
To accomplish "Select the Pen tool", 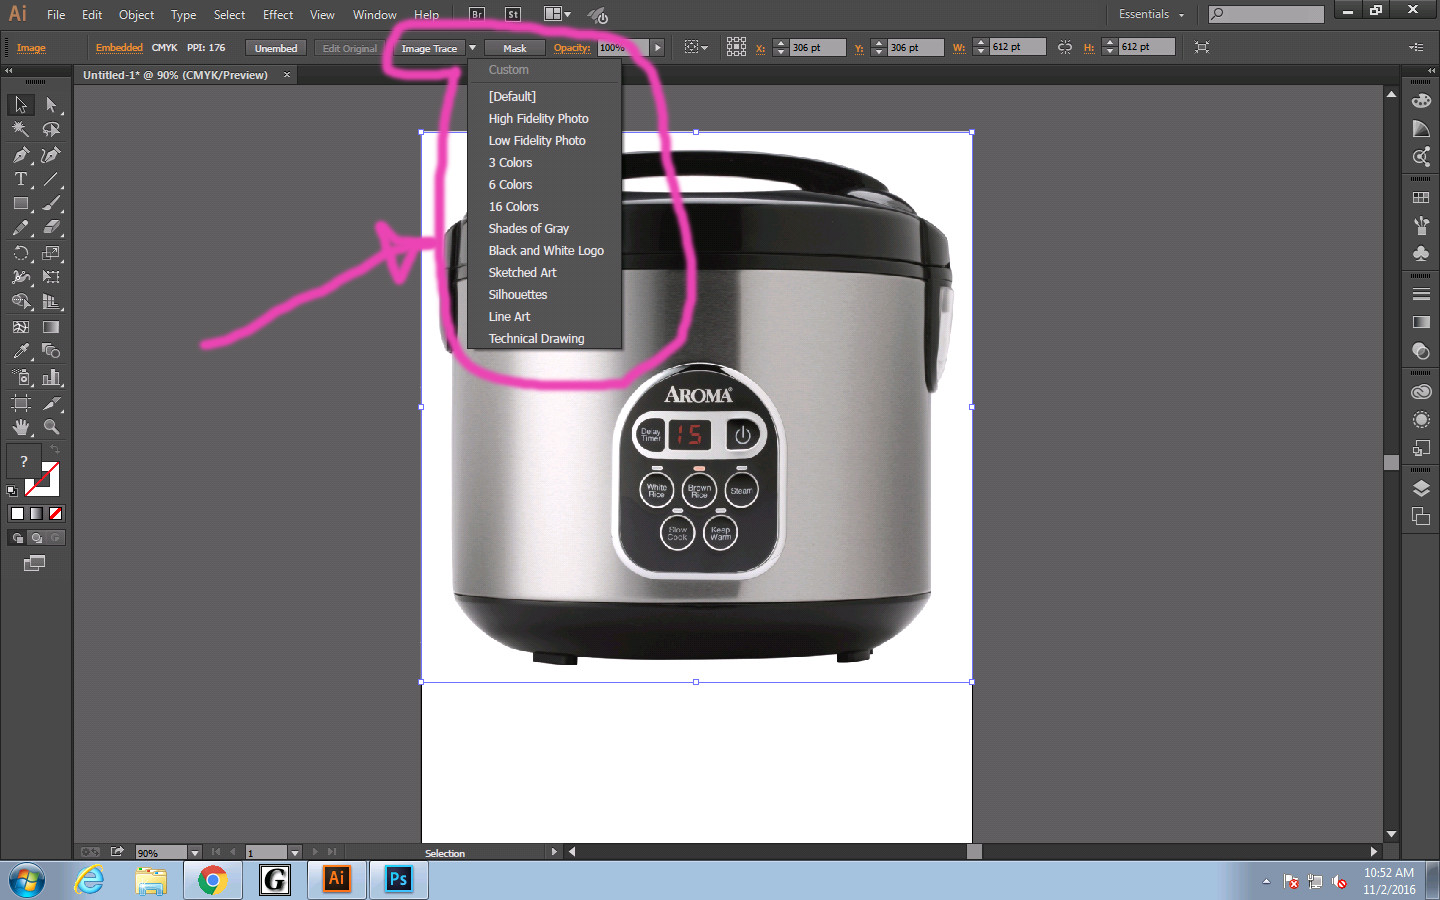I will click(x=21, y=155).
